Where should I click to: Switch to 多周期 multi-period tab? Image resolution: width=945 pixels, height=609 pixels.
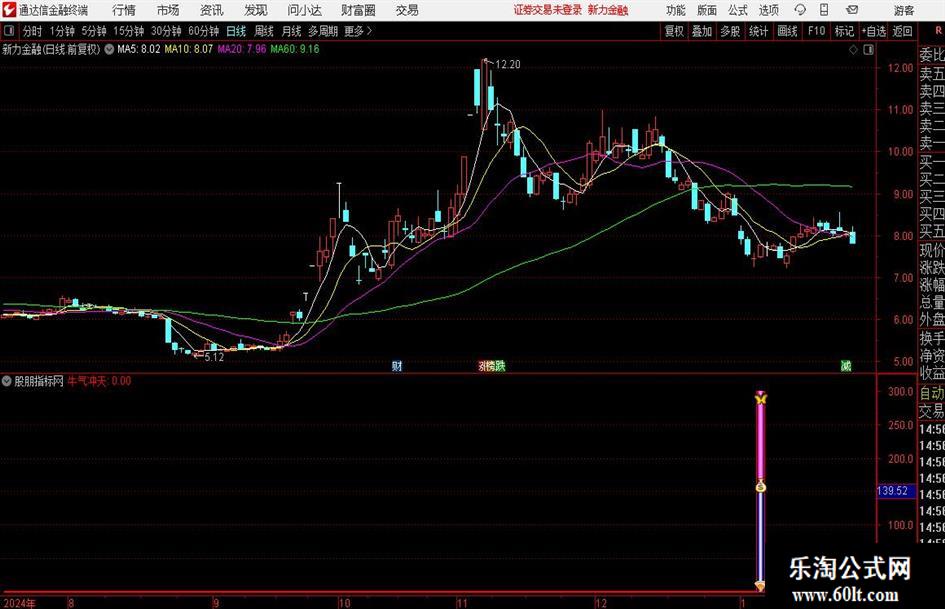323,31
